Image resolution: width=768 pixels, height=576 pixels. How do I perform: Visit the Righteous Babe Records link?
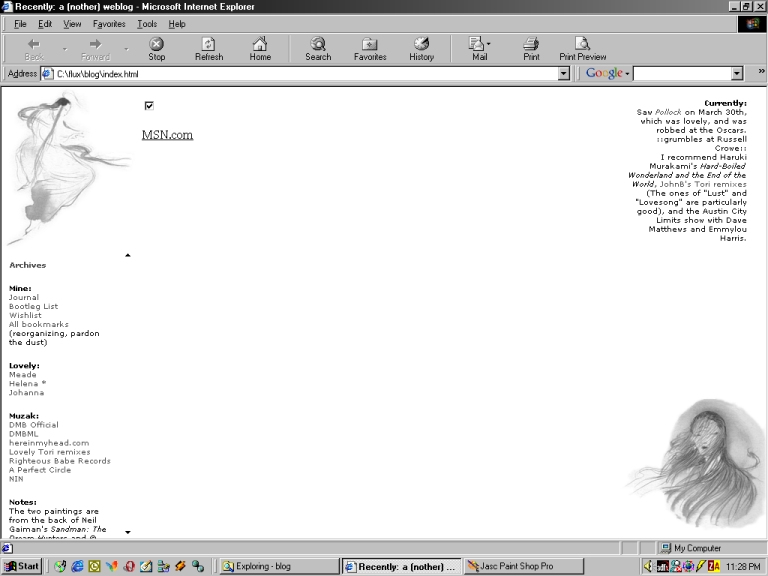[x=60, y=461]
